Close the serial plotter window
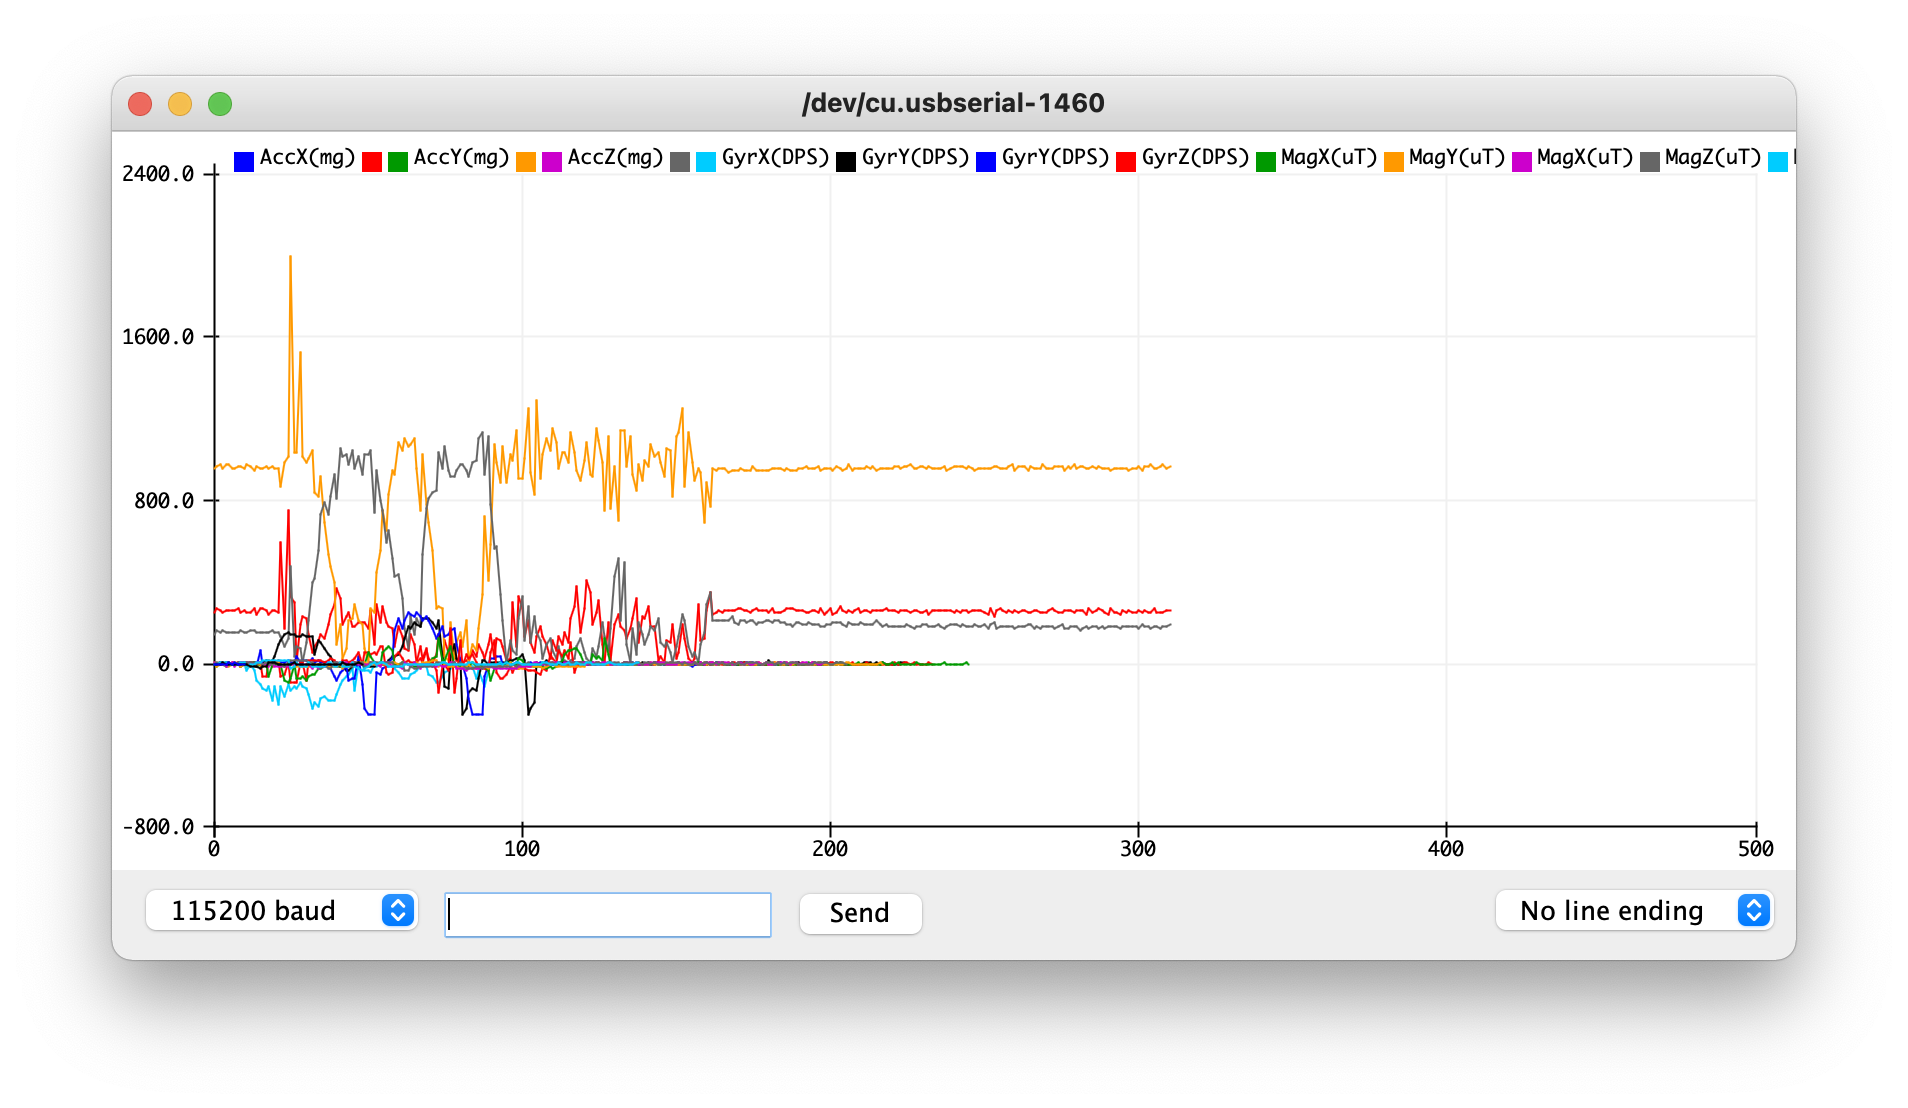The image size is (1908, 1108). coord(140,104)
